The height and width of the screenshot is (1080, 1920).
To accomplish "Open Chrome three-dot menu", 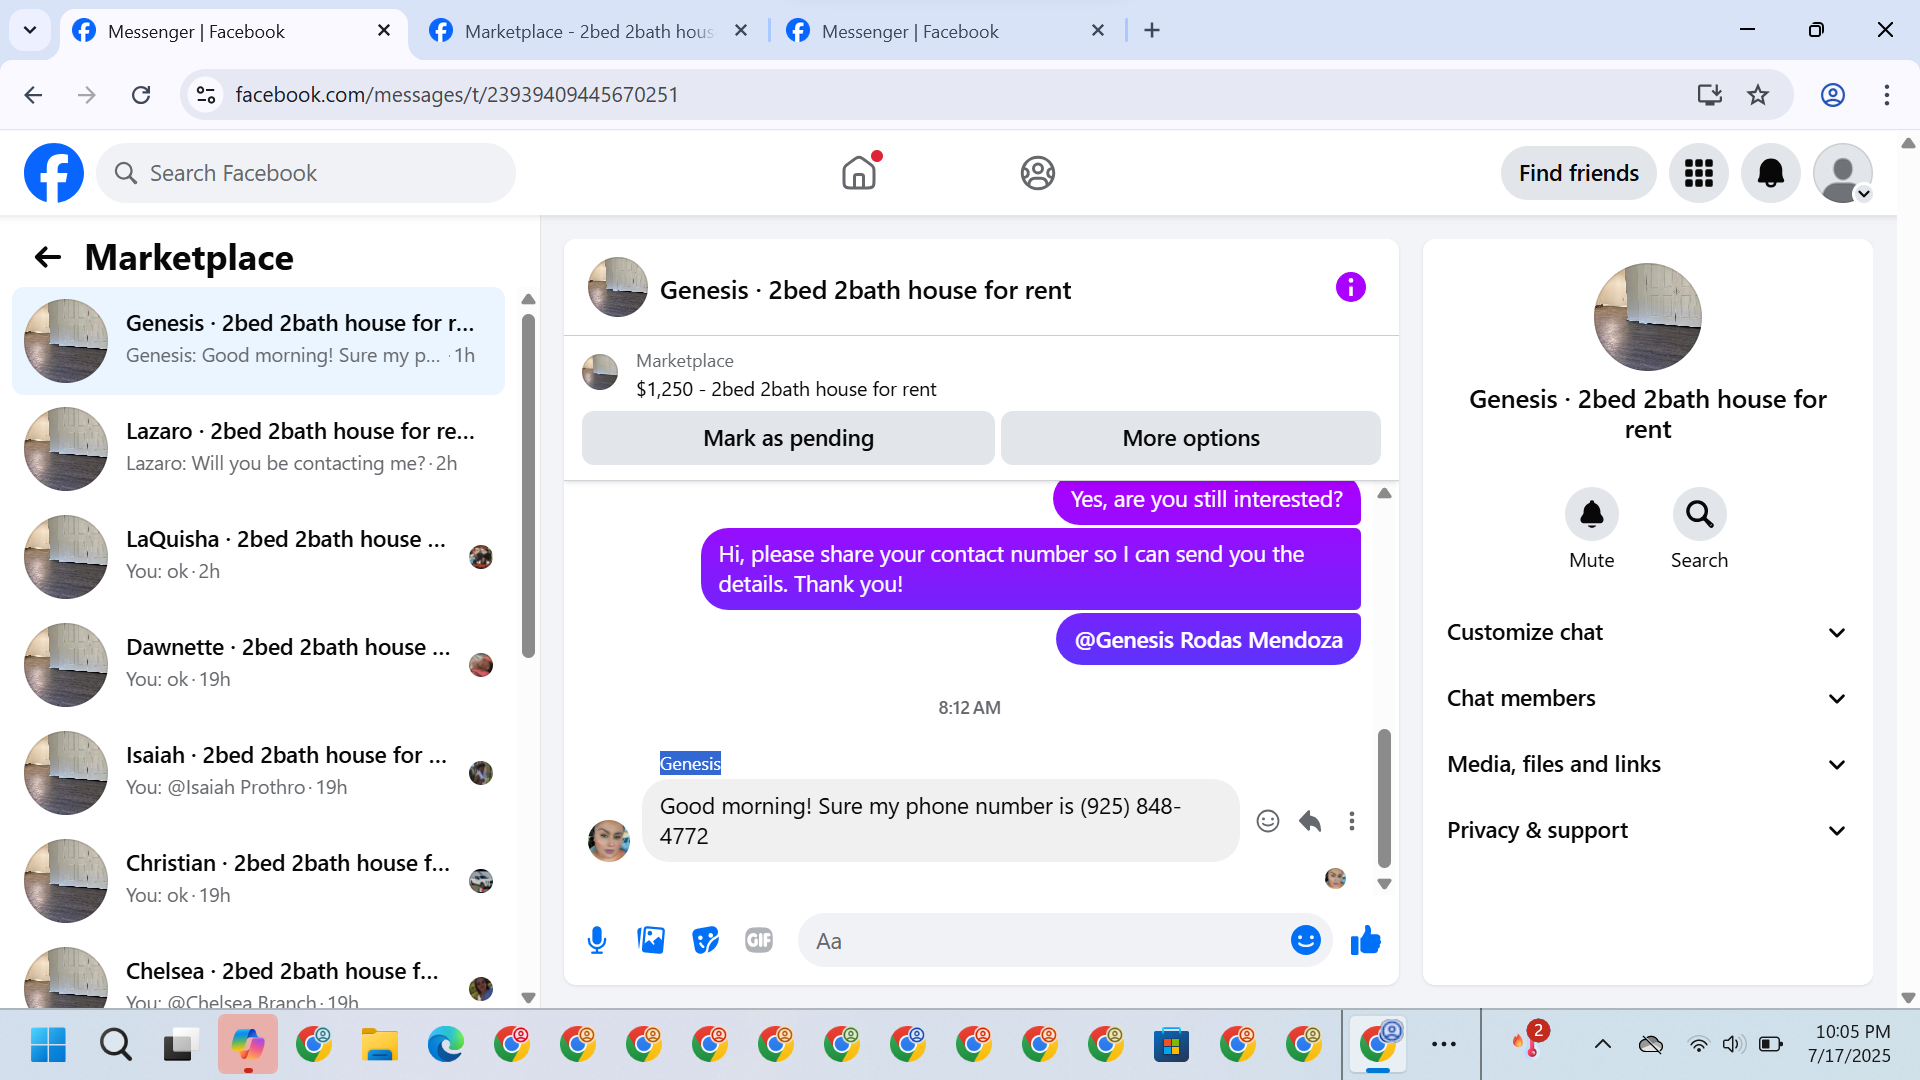I will (1887, 95).
